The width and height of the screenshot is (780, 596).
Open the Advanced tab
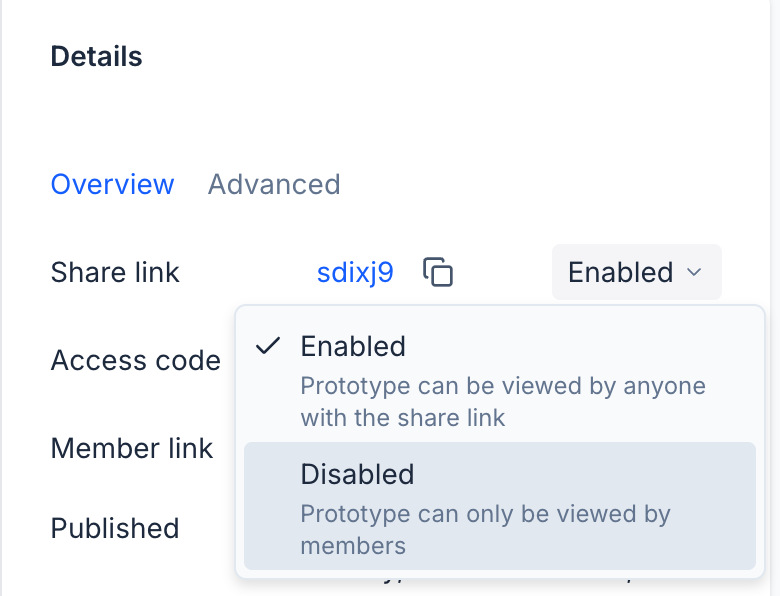pyautogui.click(x=274, y=184)
